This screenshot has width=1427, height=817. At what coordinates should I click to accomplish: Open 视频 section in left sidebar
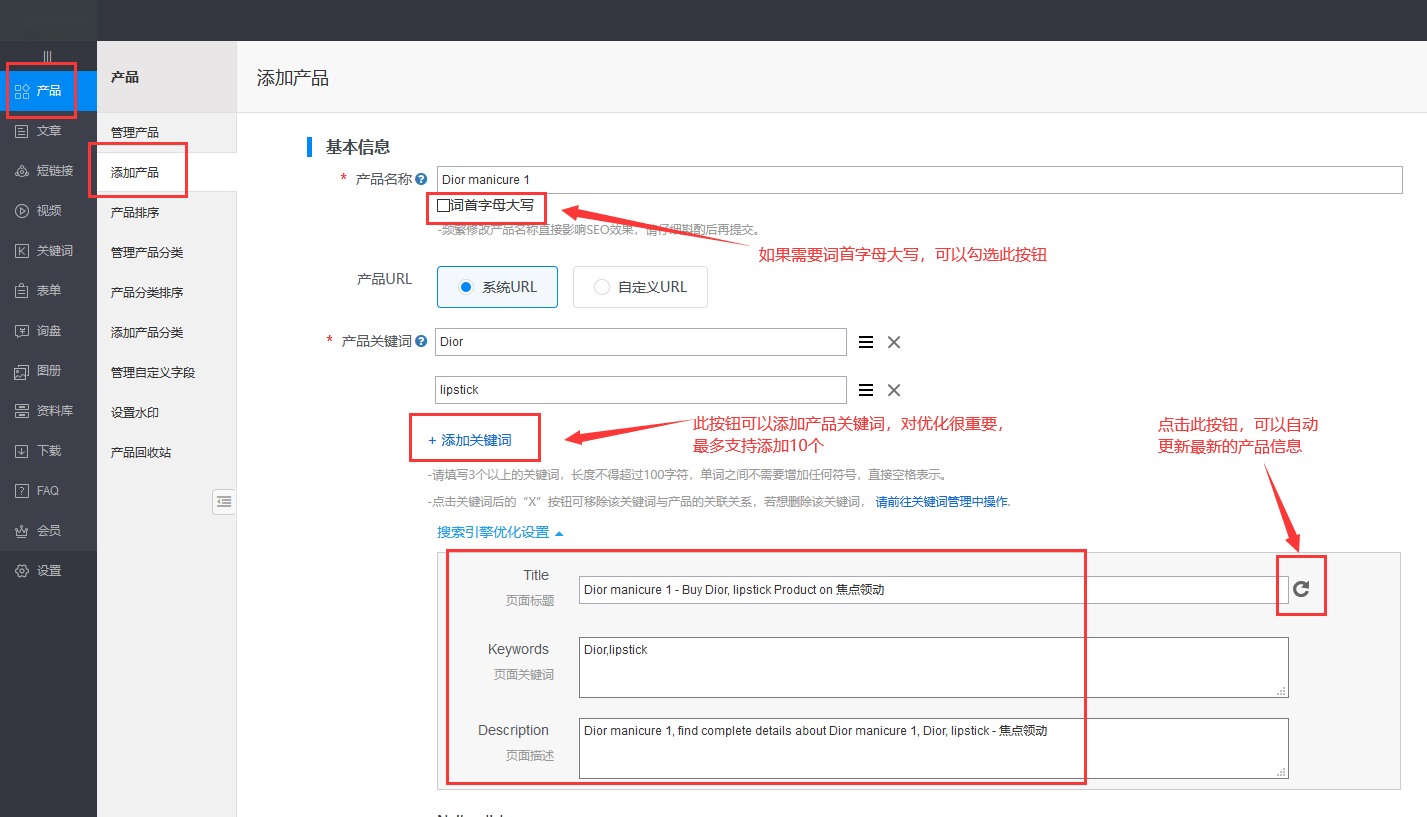(48, 210)
